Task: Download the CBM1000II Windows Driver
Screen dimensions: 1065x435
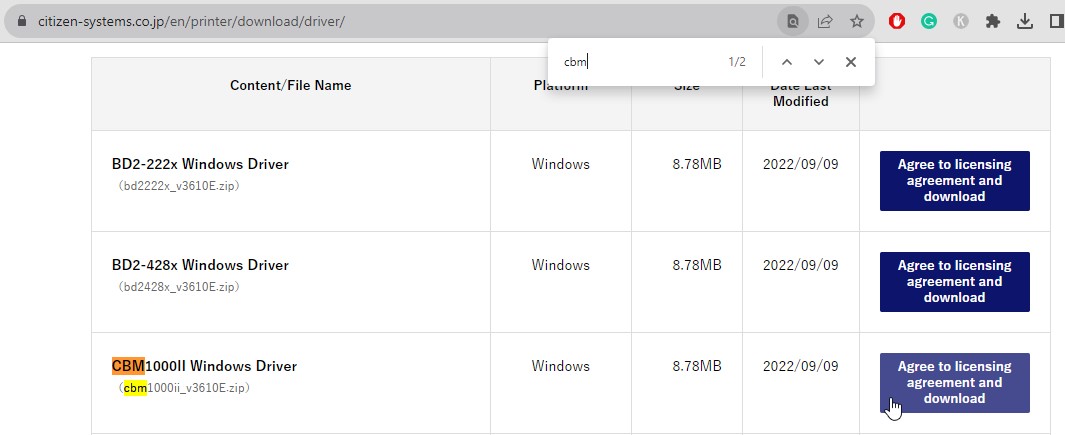Action: (954, 383)
